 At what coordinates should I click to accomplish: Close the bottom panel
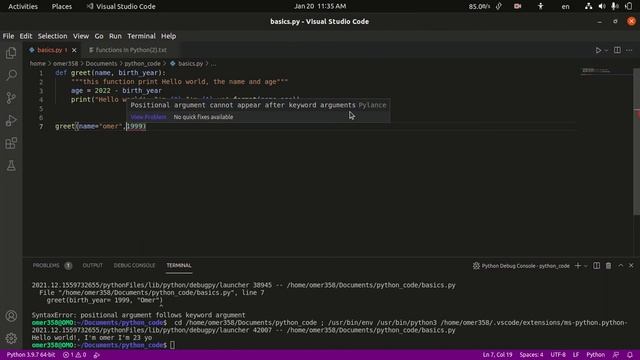631,266
